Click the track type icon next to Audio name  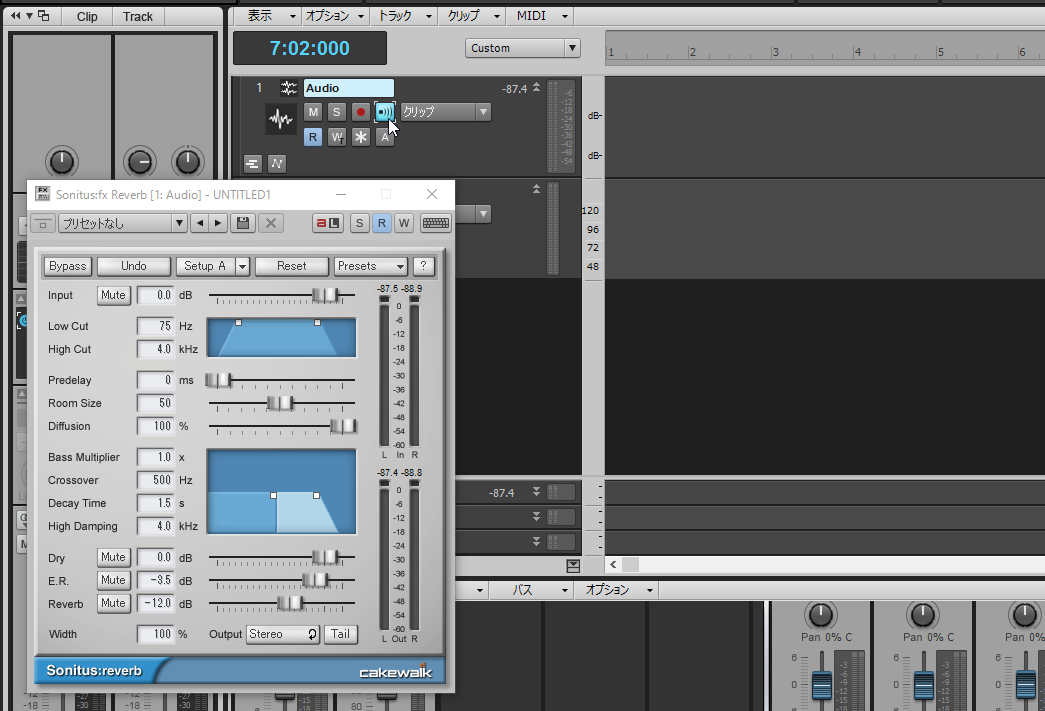[289, 88]
